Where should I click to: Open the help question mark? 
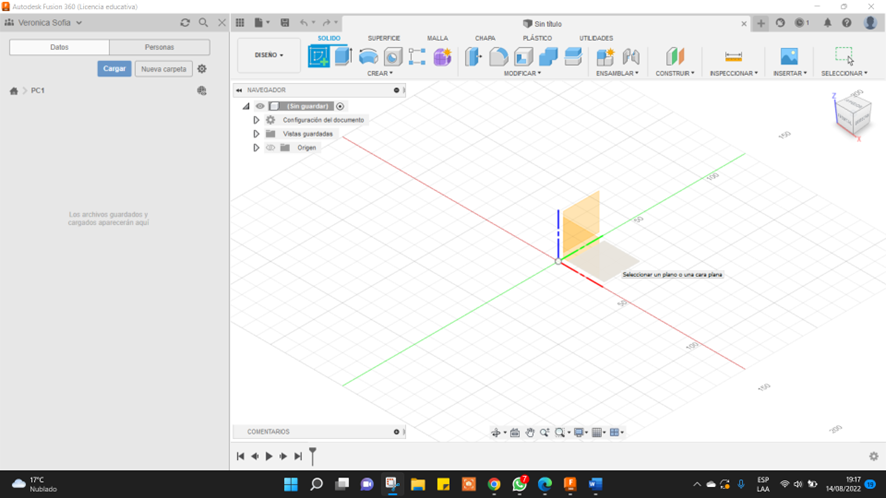click(x=846, y=23)
